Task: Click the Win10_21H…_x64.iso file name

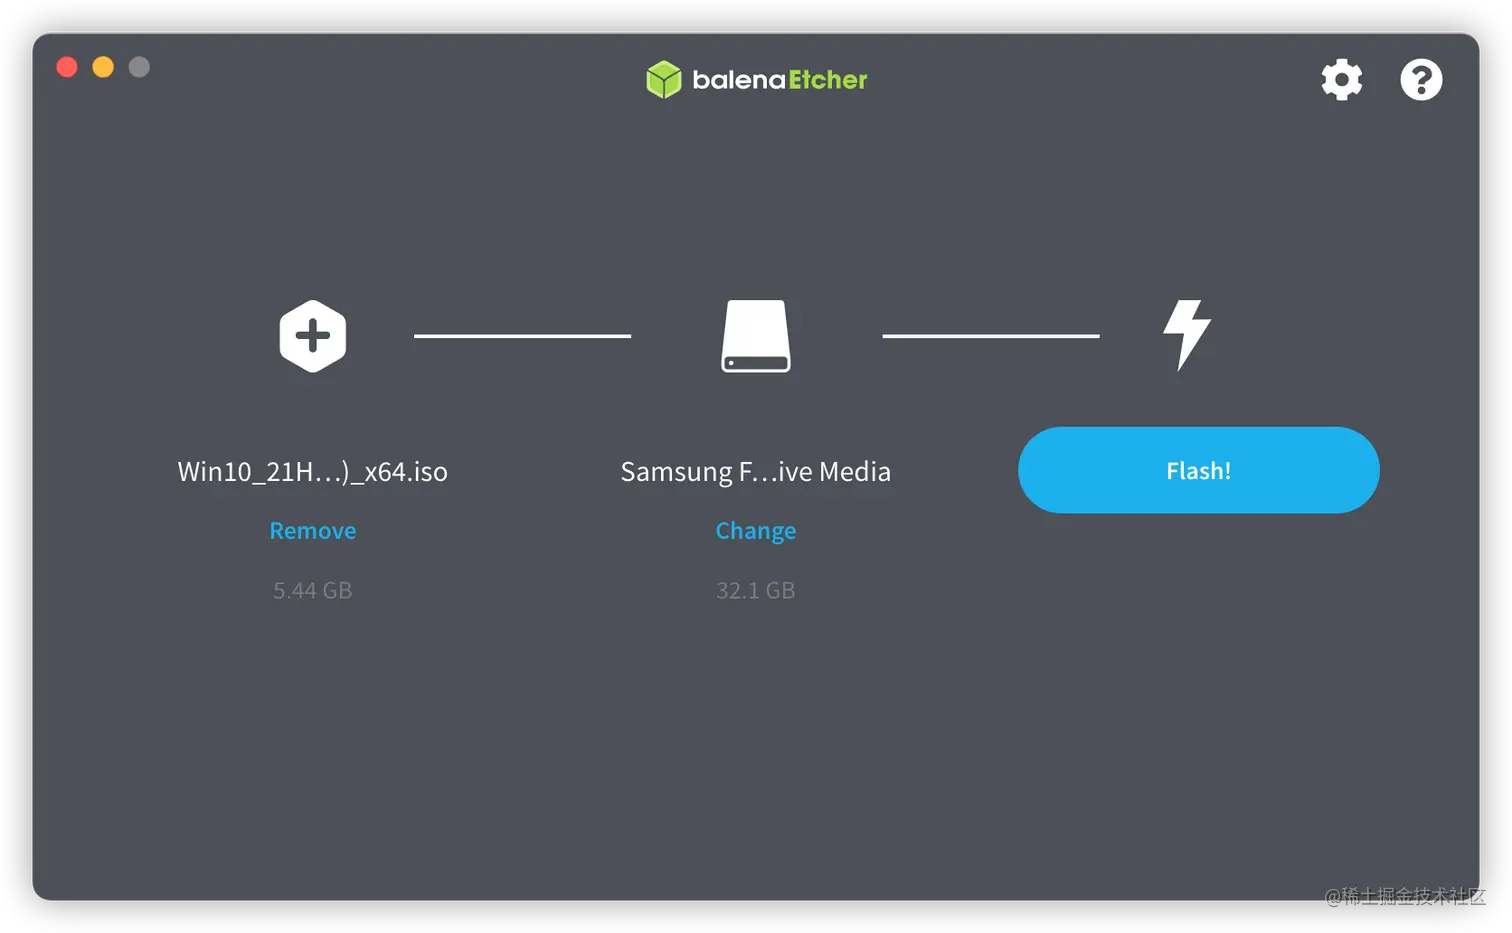Action: [x=313, y=471]
